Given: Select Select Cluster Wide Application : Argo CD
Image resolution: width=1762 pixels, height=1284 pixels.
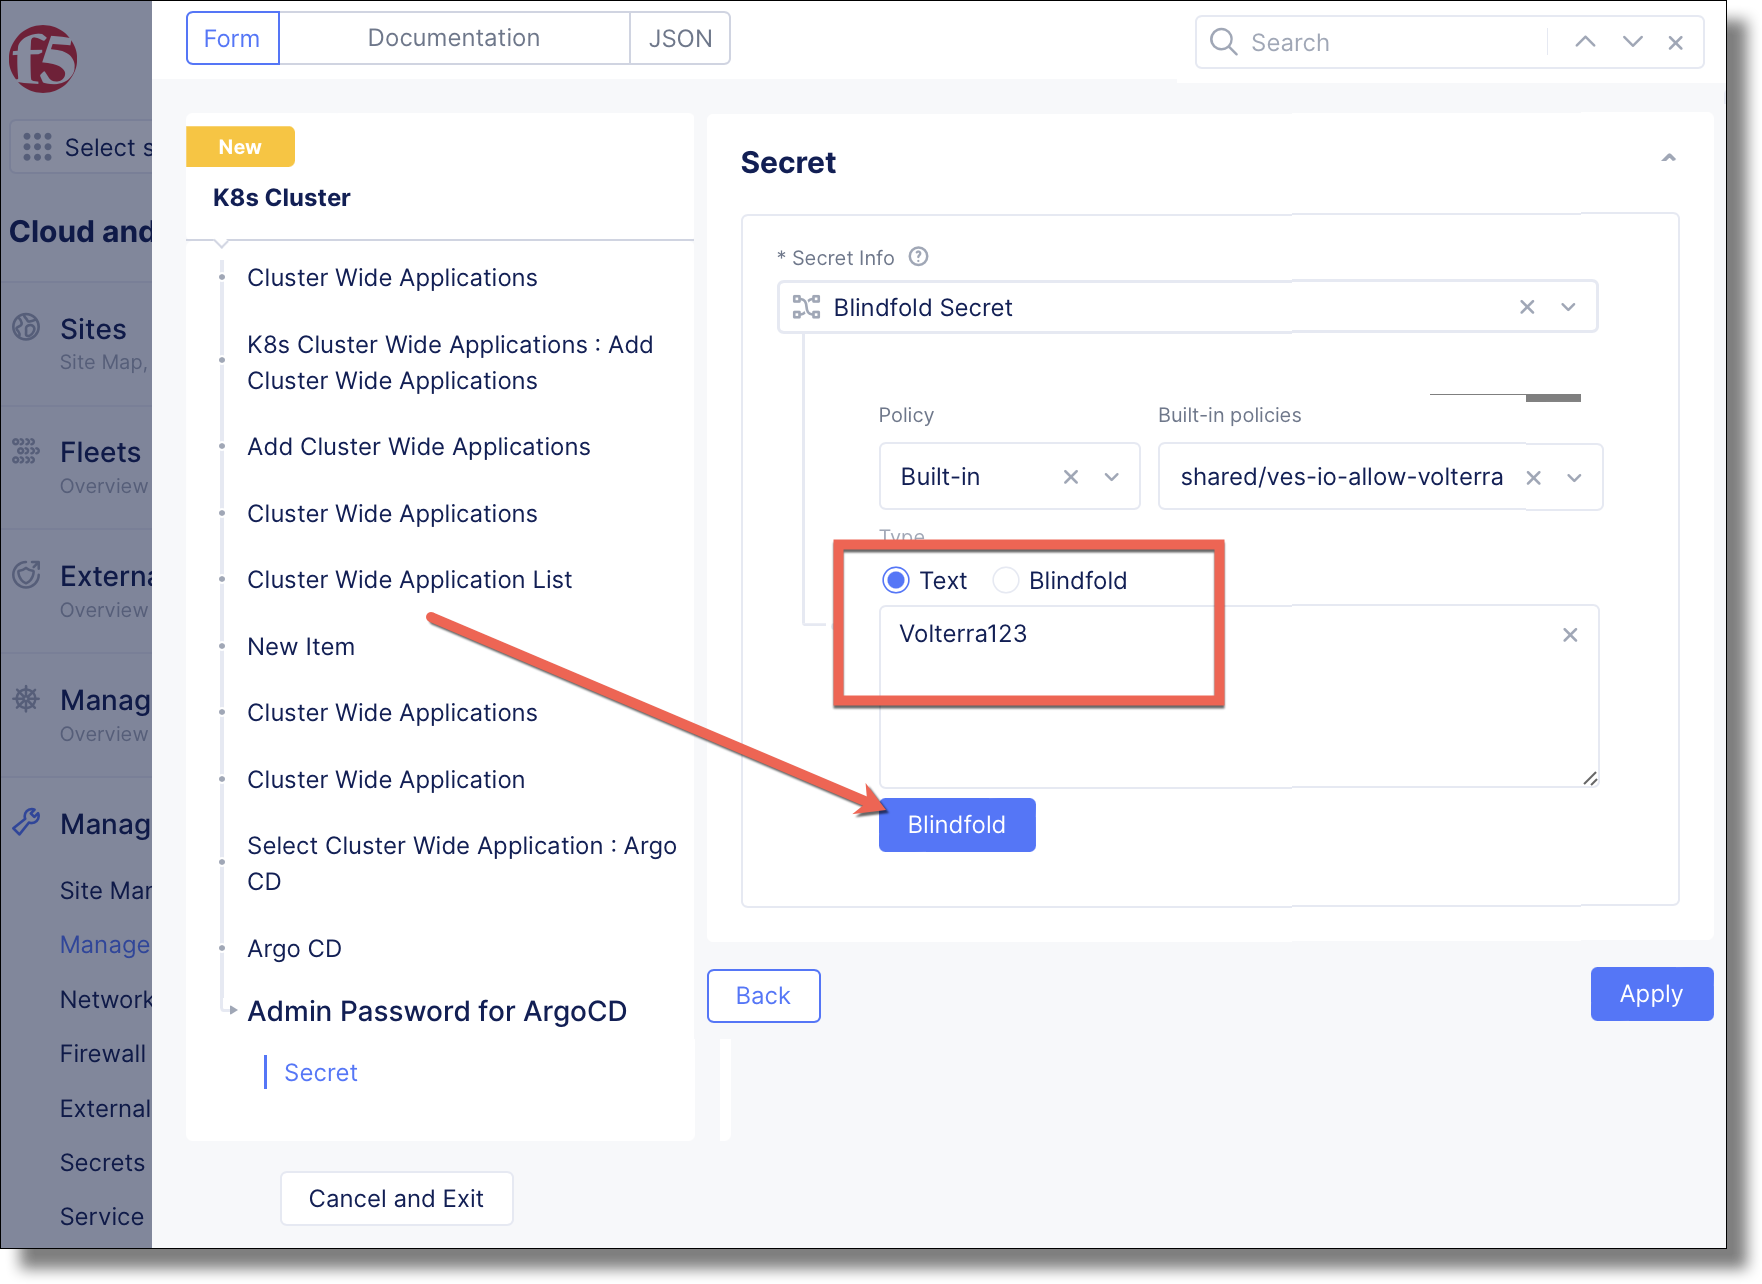Looking at the screenshot, I should coord(462,863).
